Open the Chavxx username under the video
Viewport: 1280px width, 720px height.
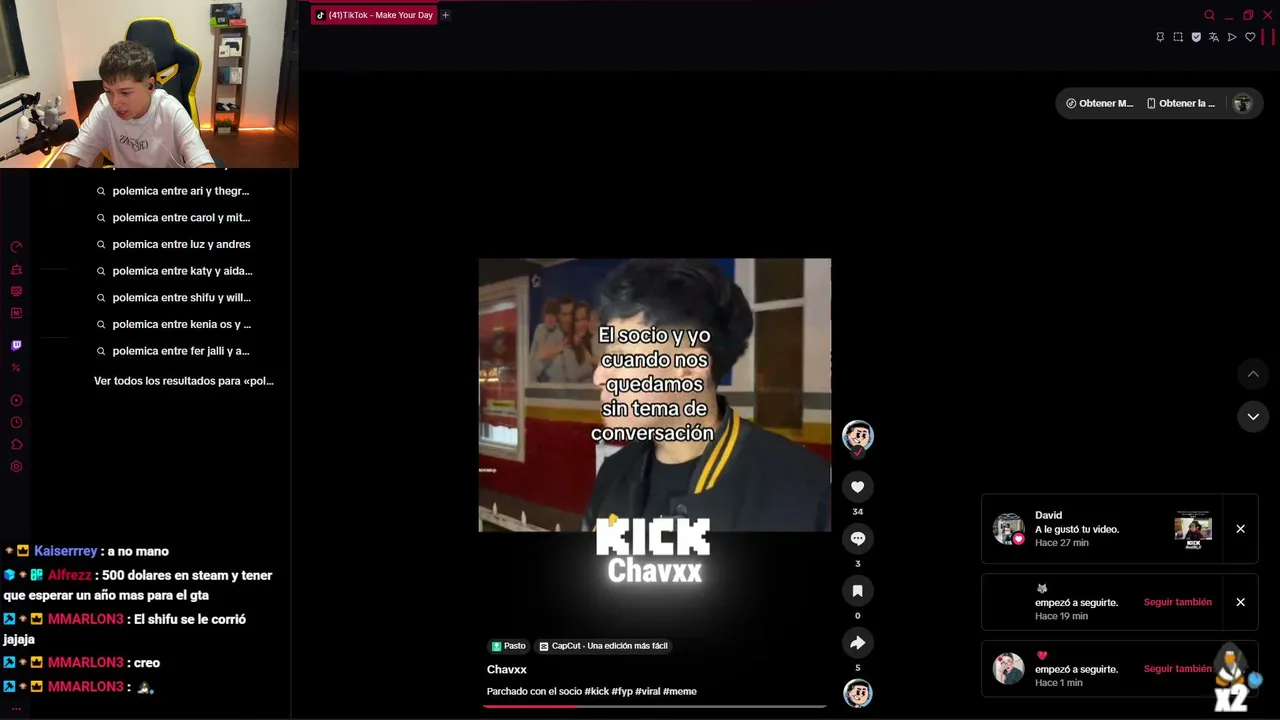[x=507, y=670]
